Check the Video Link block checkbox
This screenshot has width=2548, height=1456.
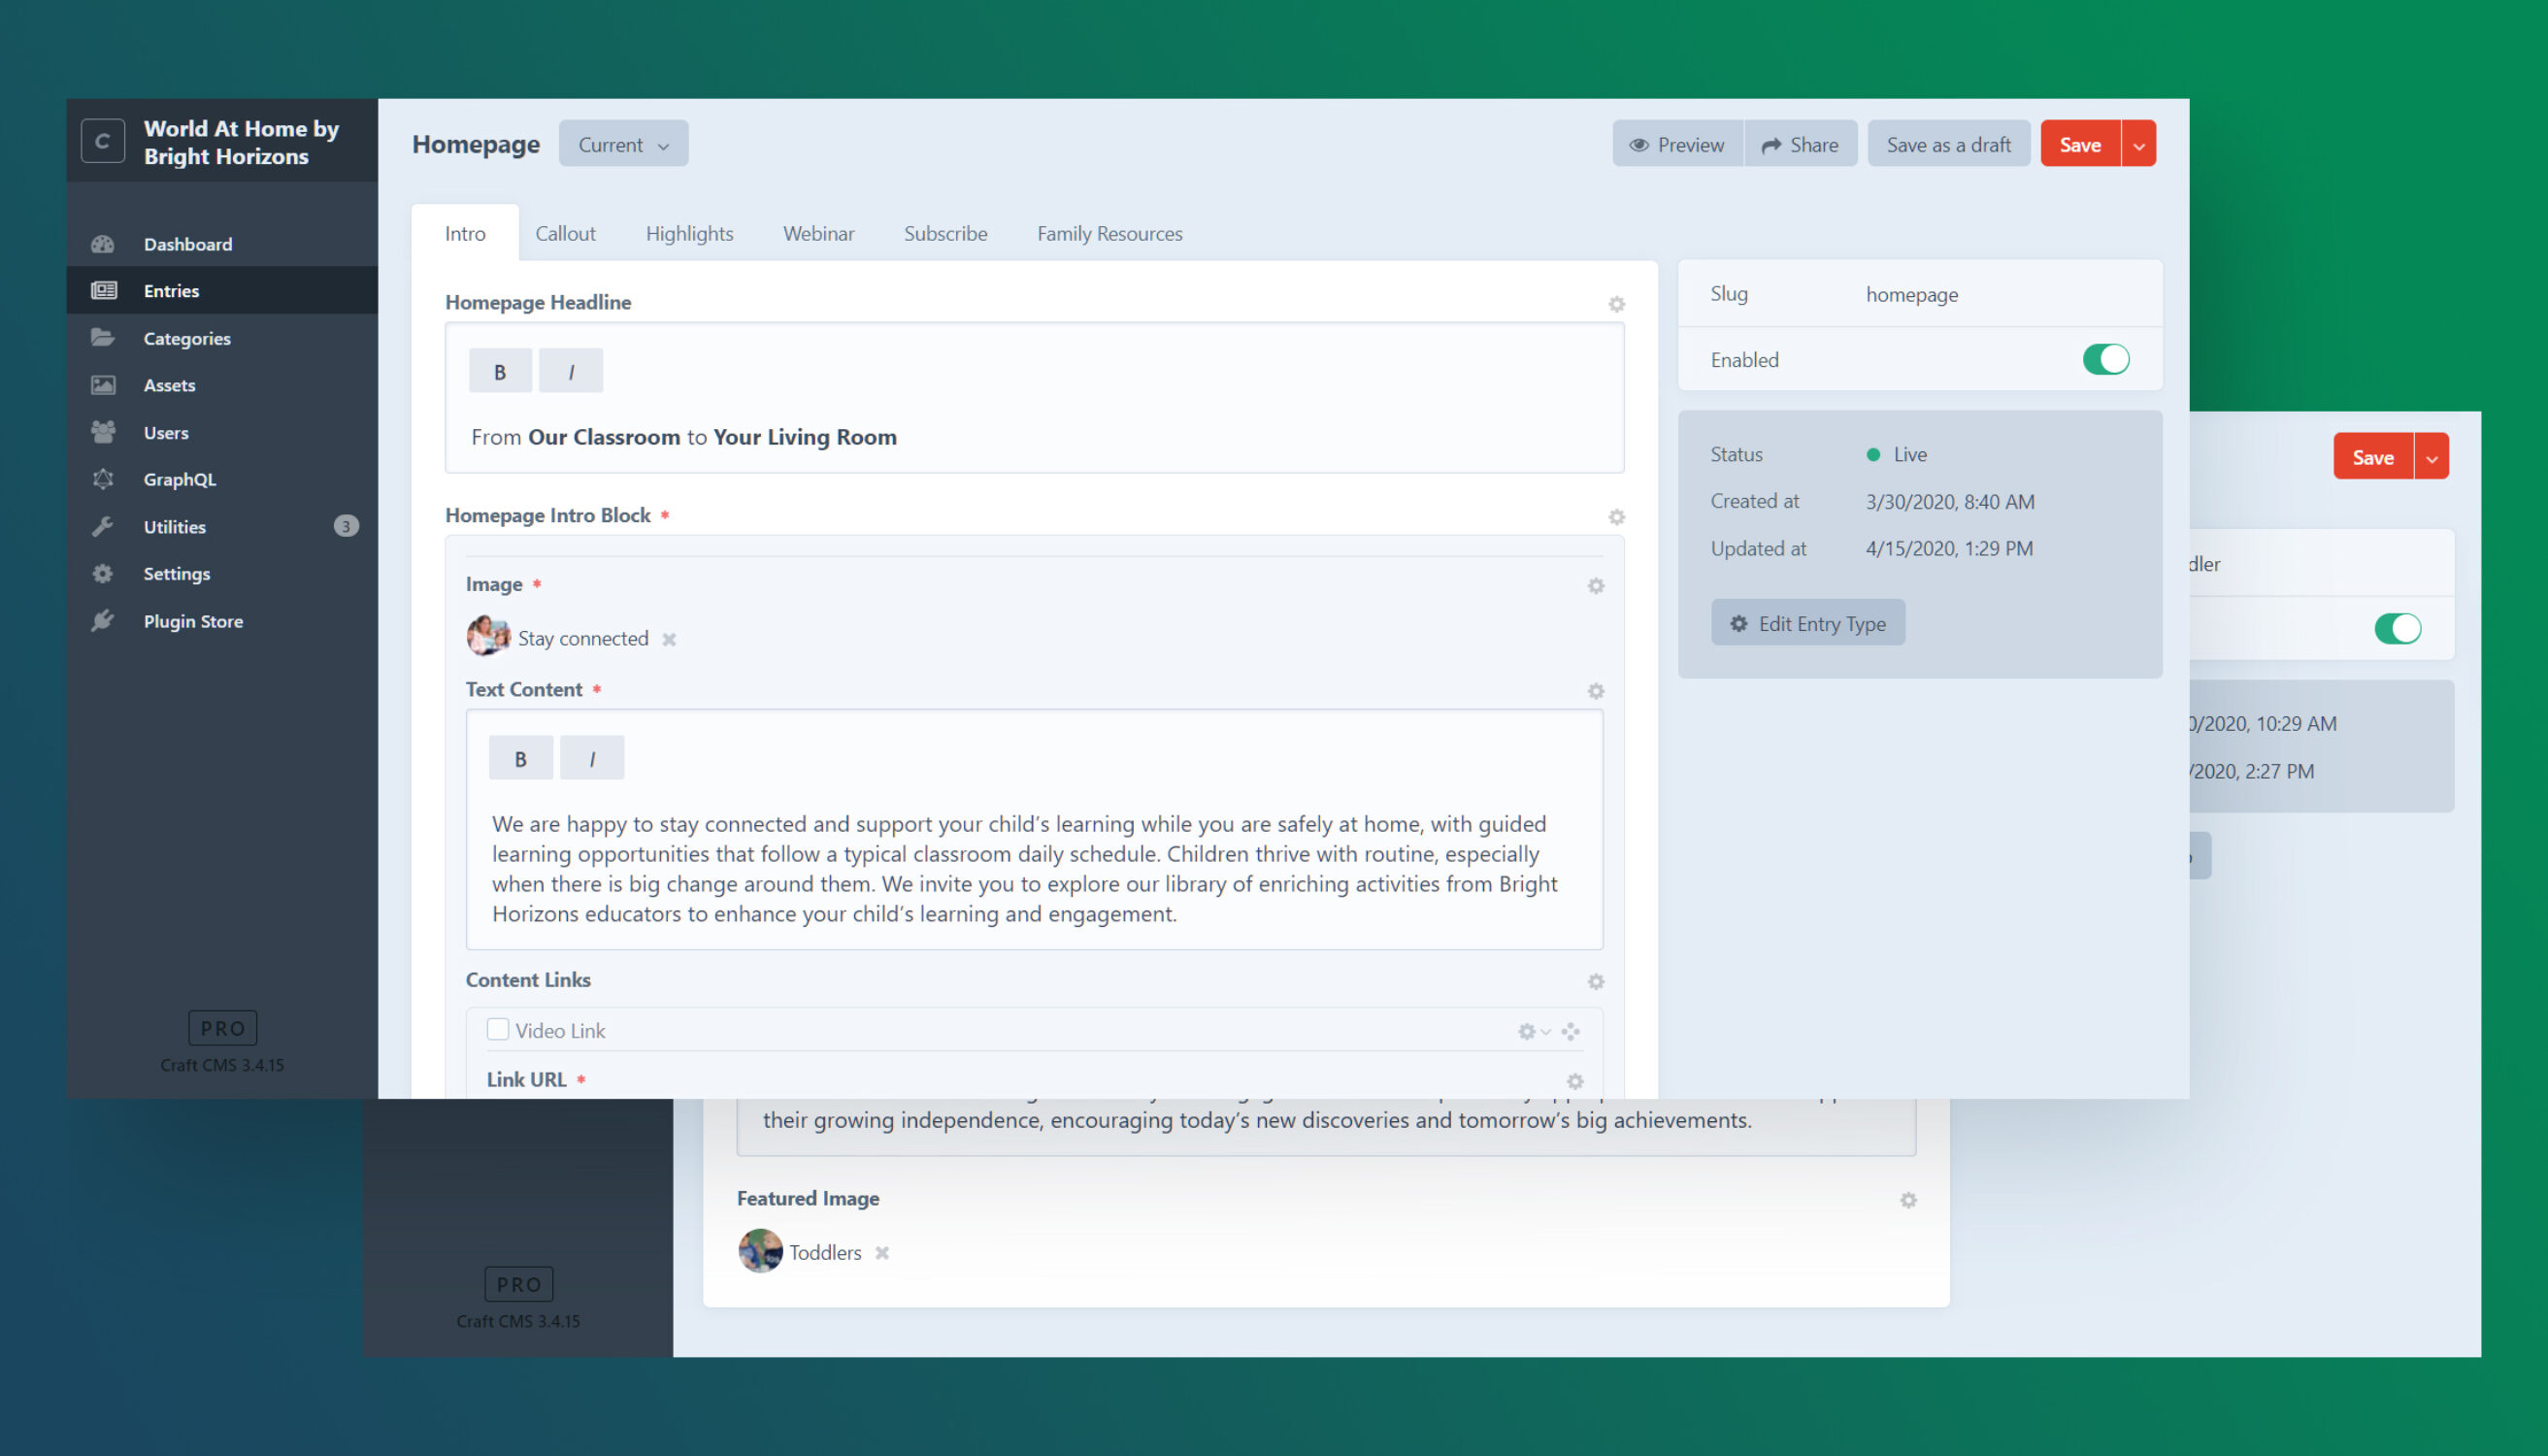498,1029
